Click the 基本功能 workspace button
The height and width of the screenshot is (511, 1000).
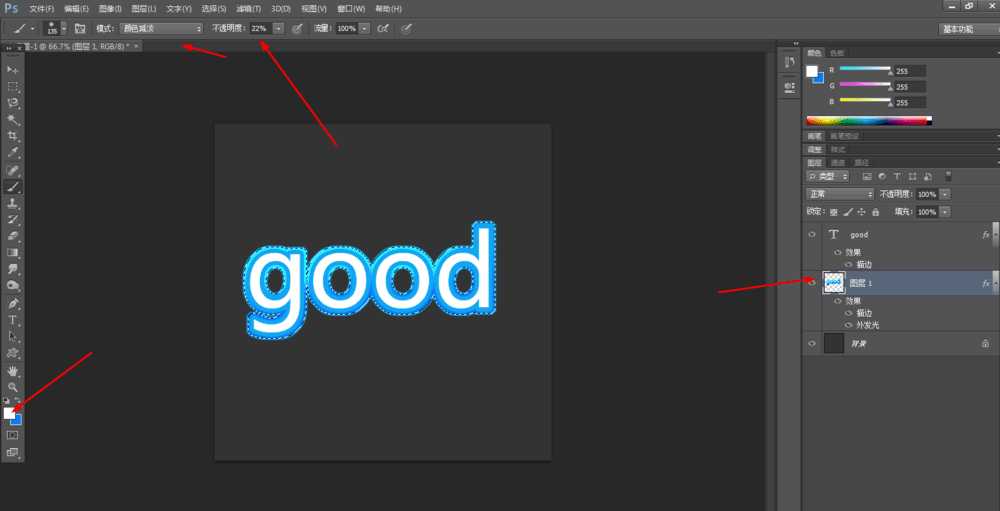(963, 29)
